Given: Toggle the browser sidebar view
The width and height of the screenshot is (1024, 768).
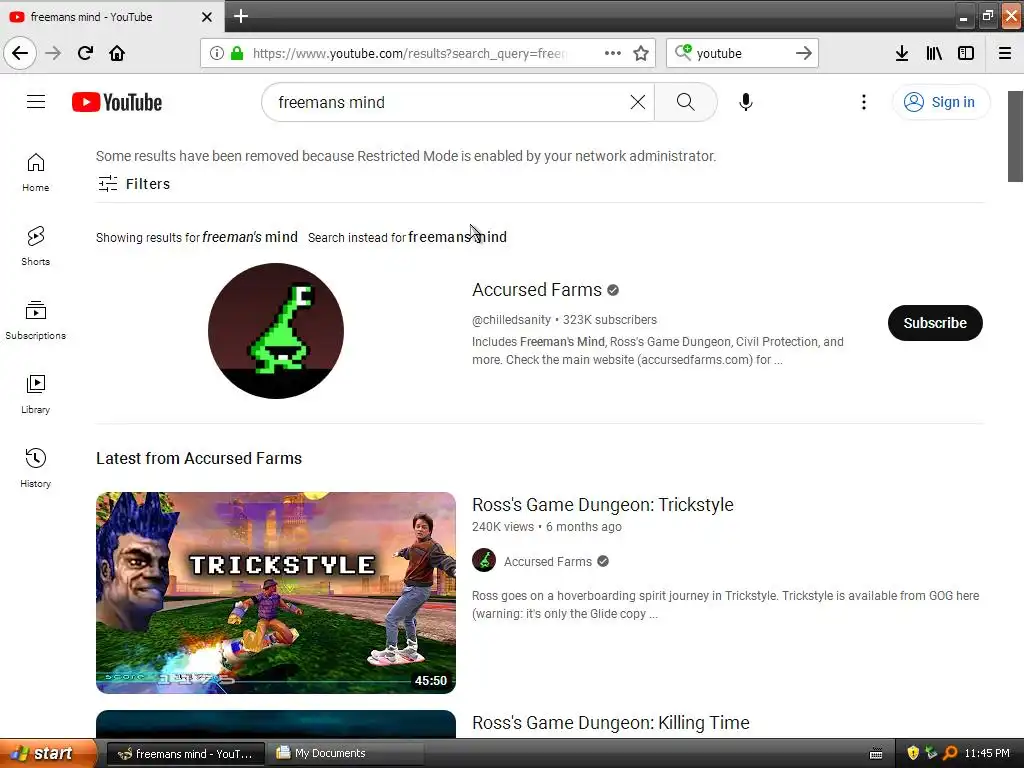Looking at the screenshot, I should point(966,53).
